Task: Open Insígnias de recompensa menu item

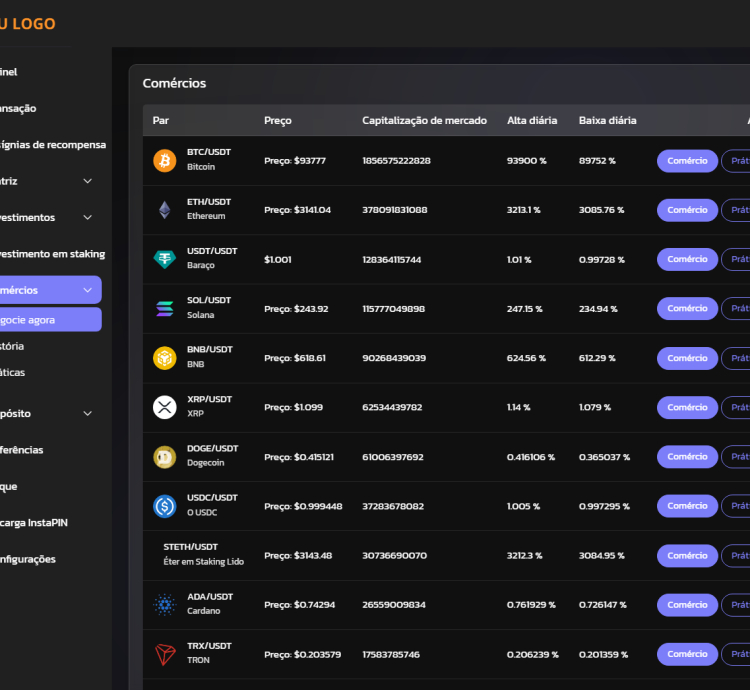Action: (x=53, y=144)
